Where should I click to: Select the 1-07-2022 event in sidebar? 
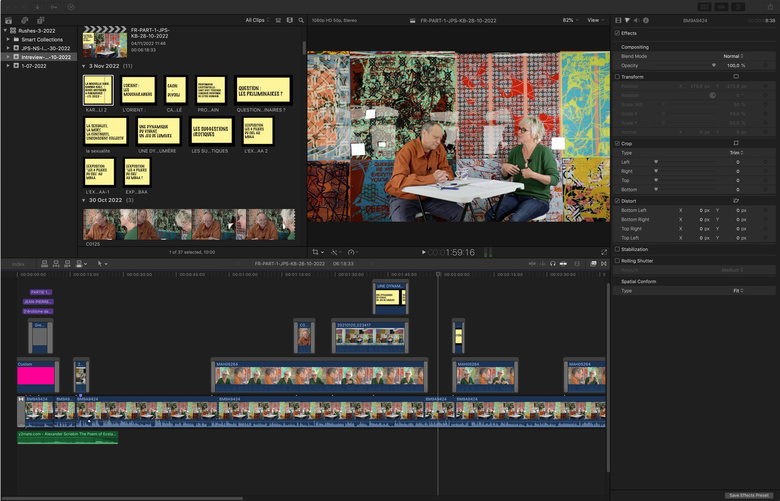tap(36, 66)
